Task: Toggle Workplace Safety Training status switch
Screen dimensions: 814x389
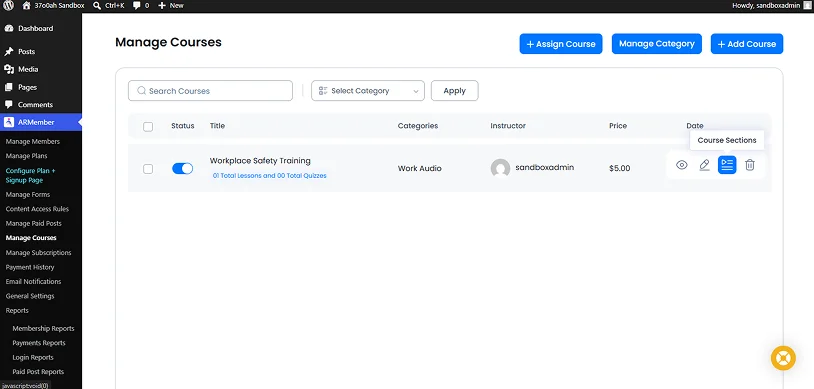Action: pyautogui.click(x=182, y=168)
